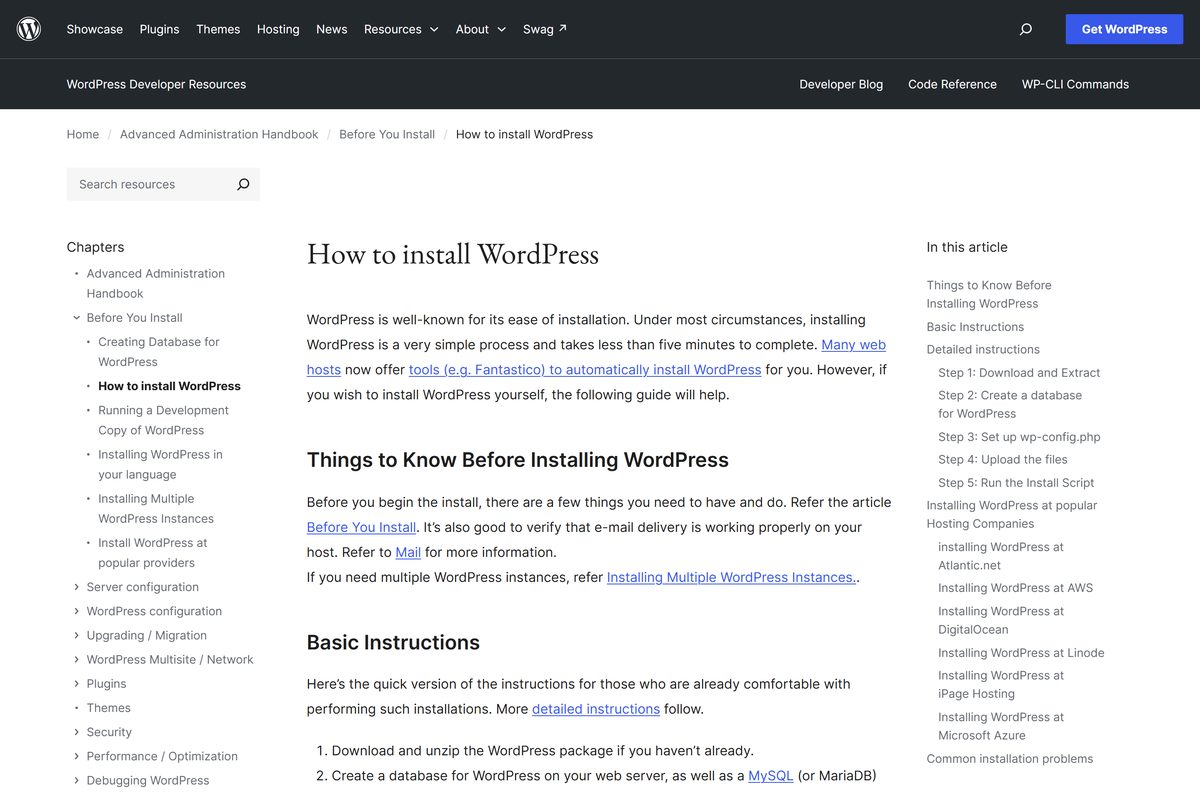1200x792 pixels.
Task: Open News in top navigation
Action: pyautogui.click(x=332, y=29)
